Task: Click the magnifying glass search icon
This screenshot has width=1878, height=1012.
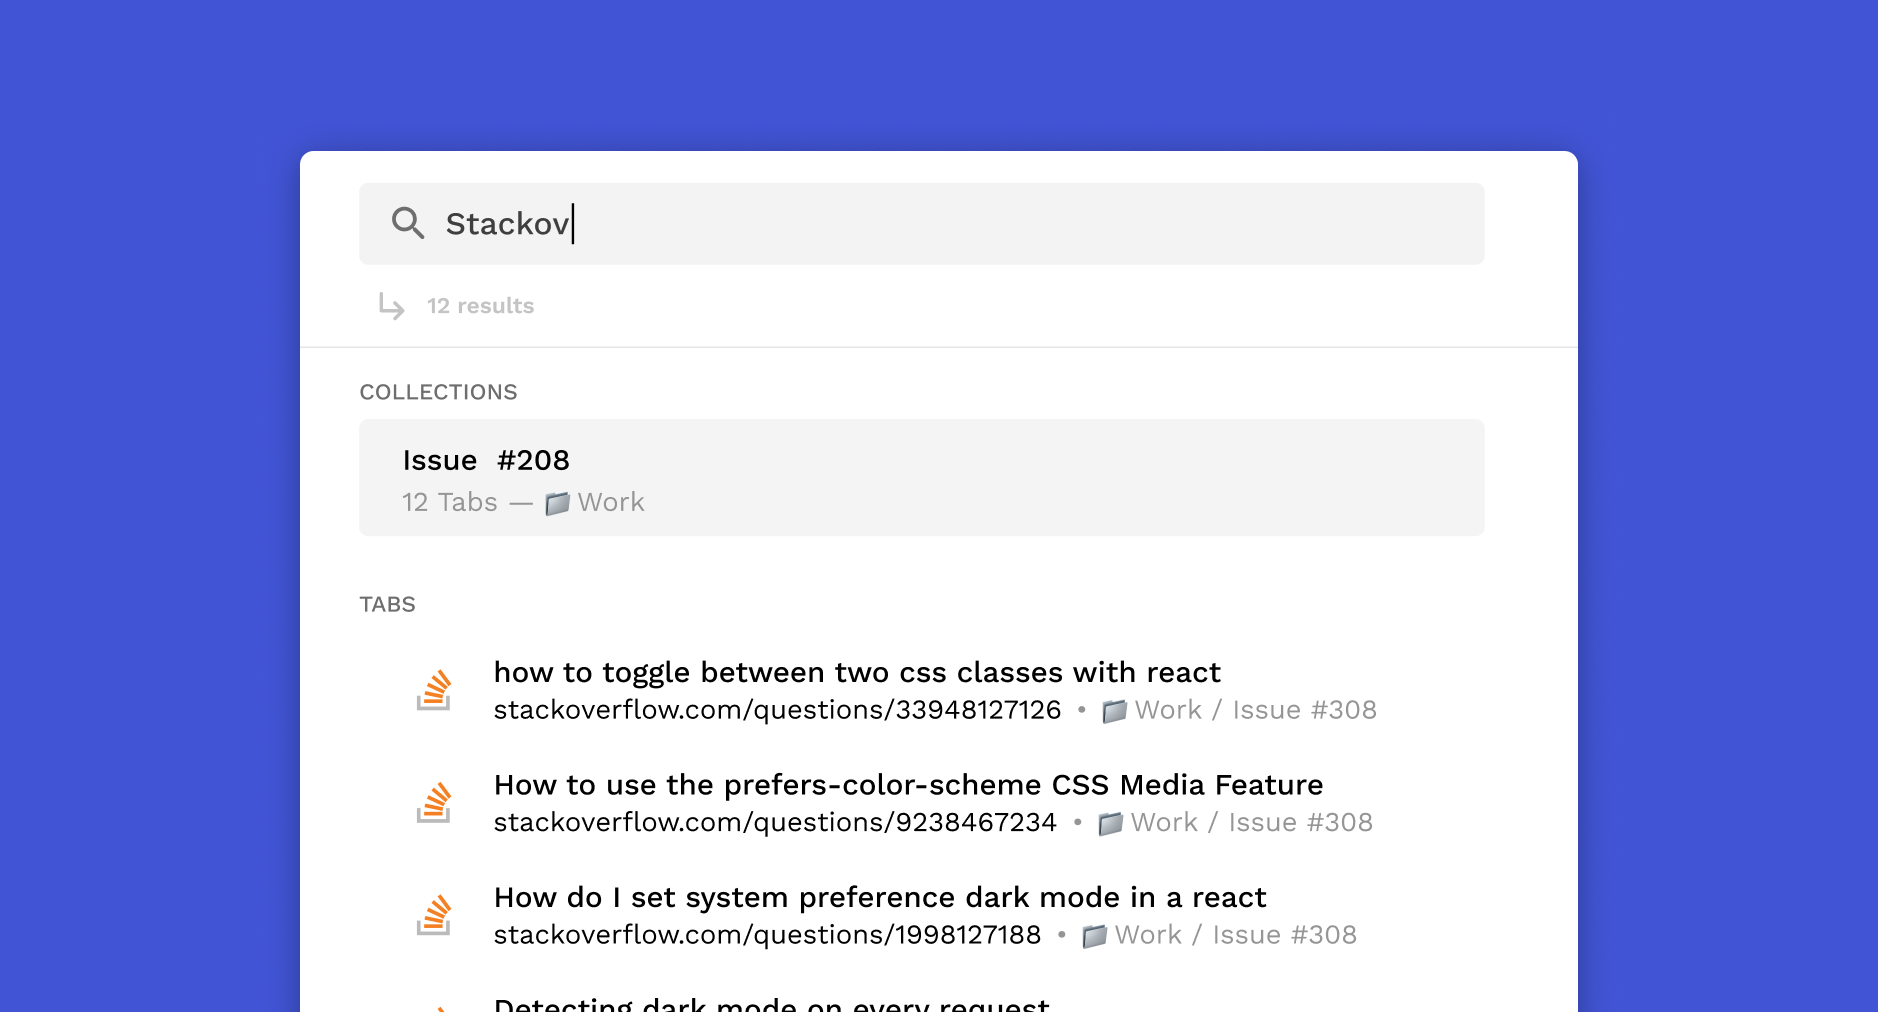Action: (x=409, y=223)
